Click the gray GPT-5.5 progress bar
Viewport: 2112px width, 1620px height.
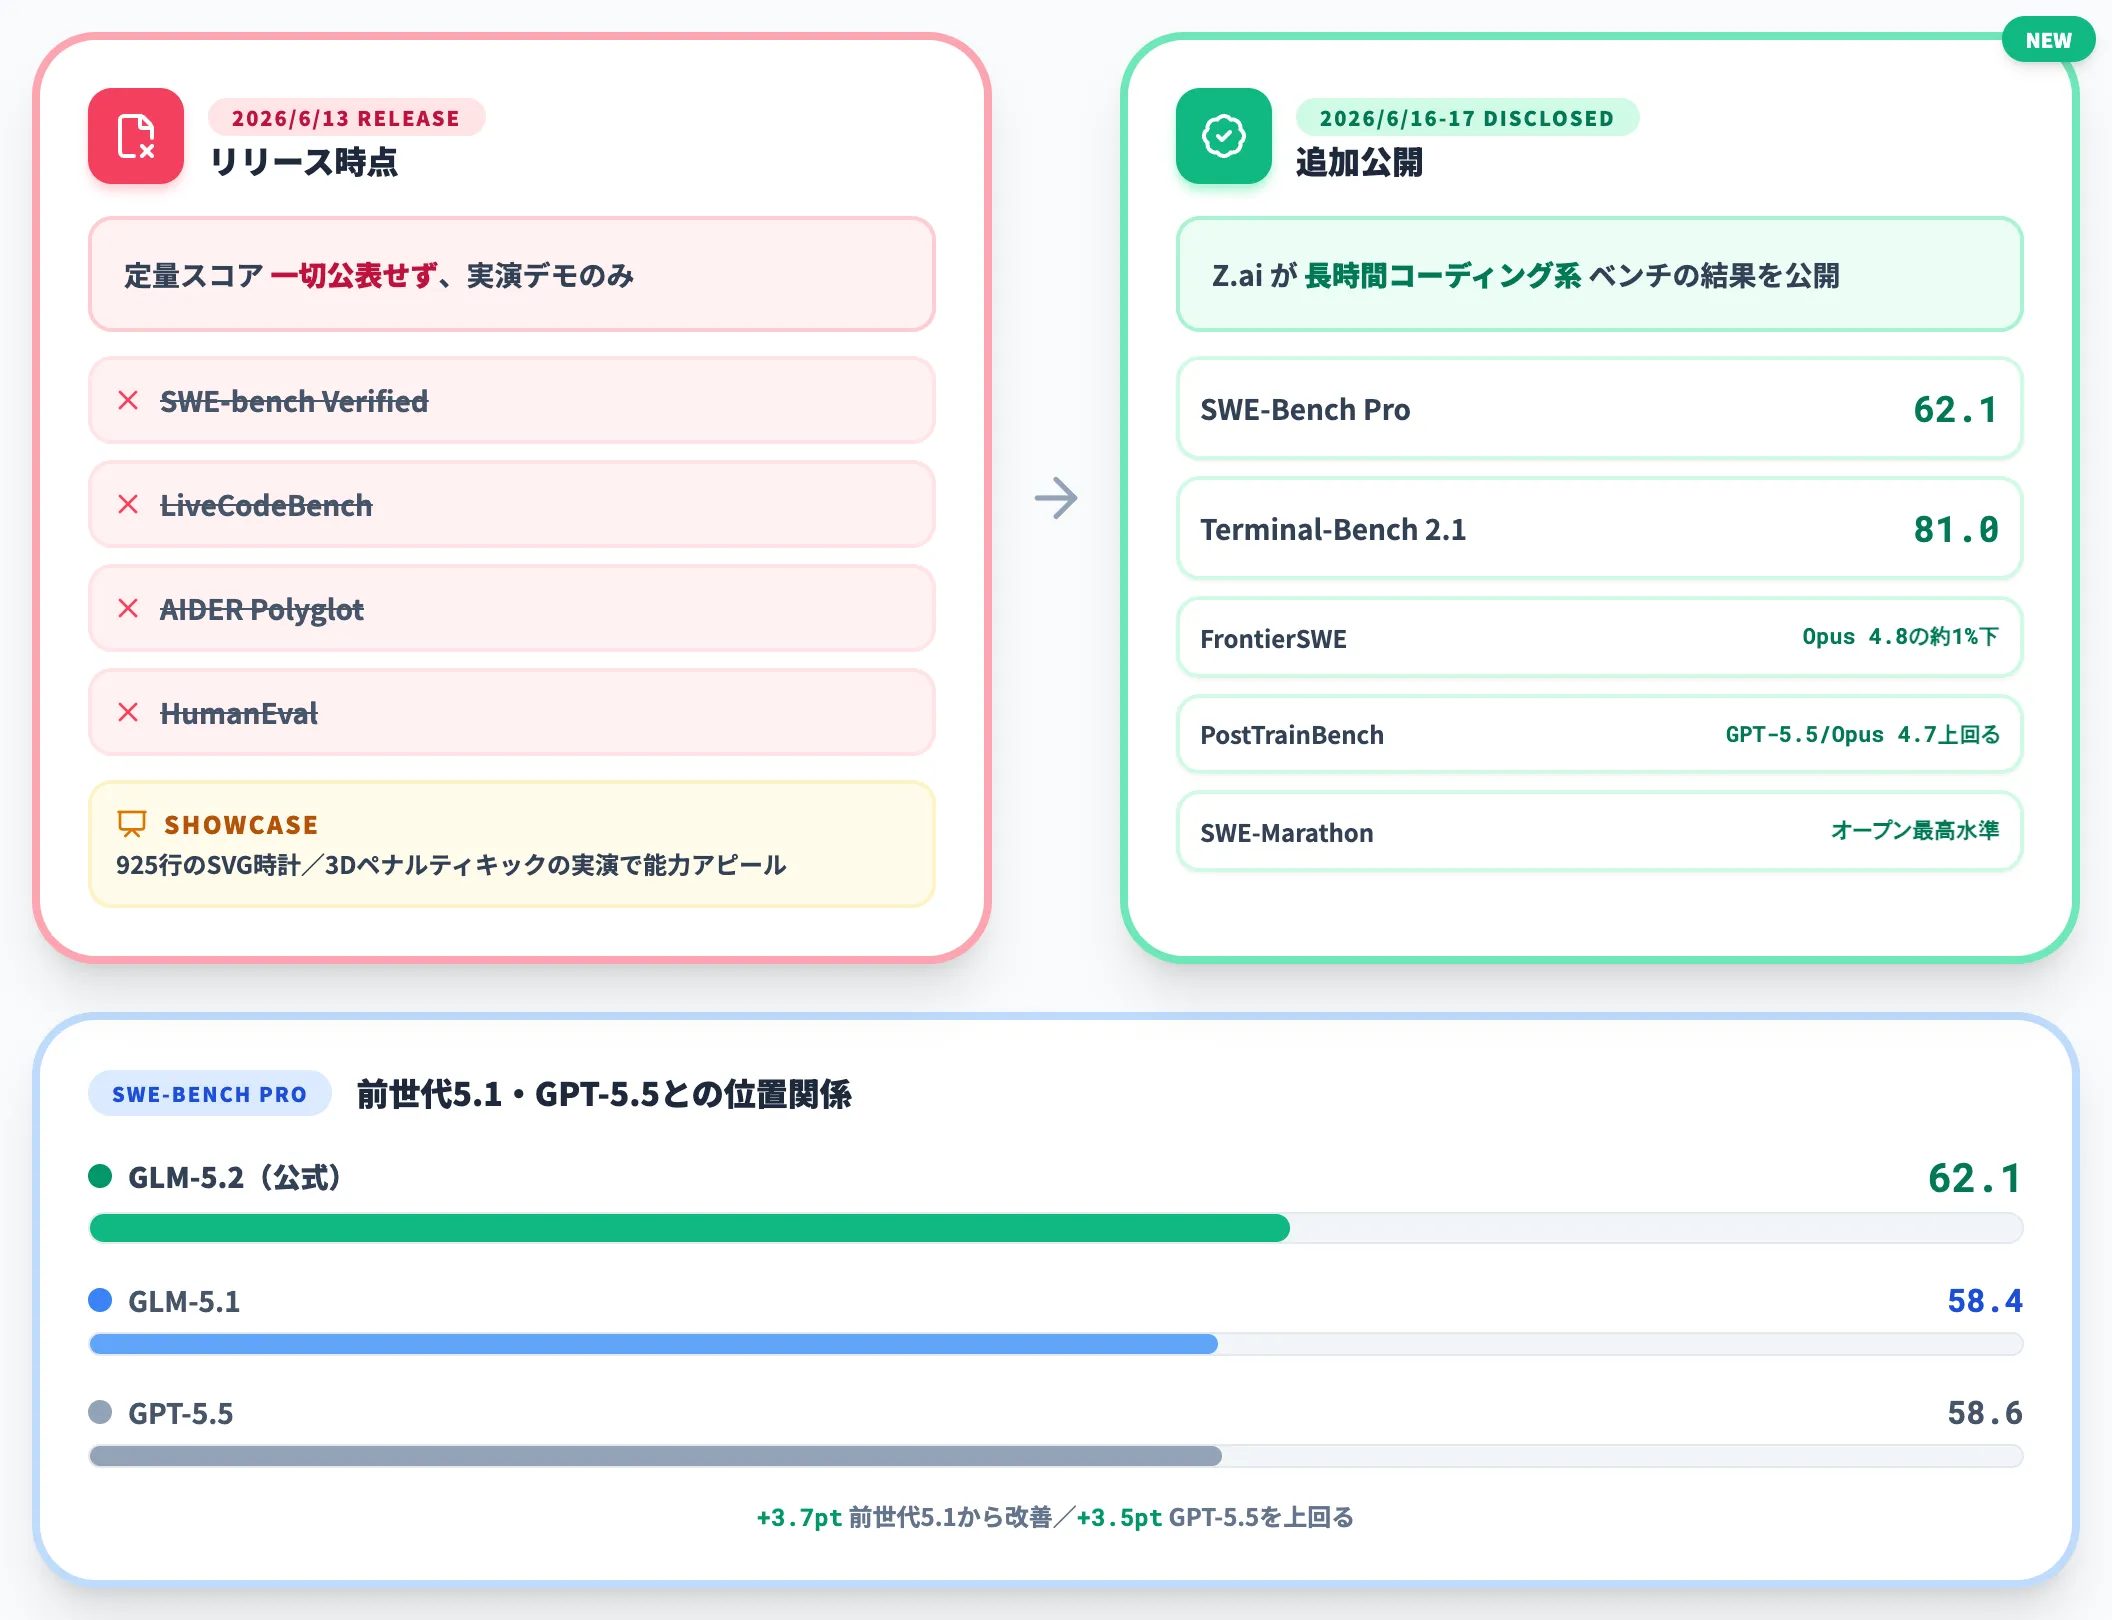point(655,1456)
